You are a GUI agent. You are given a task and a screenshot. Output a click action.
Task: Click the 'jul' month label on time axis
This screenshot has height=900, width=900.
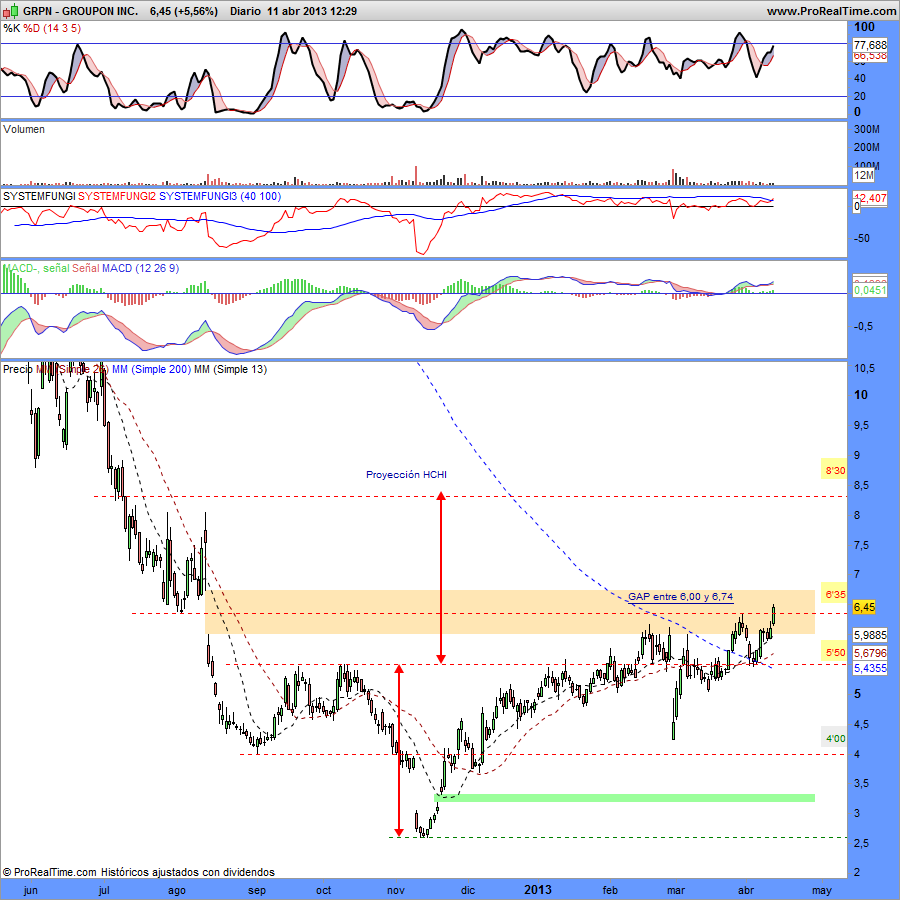(x=104, y=890)
